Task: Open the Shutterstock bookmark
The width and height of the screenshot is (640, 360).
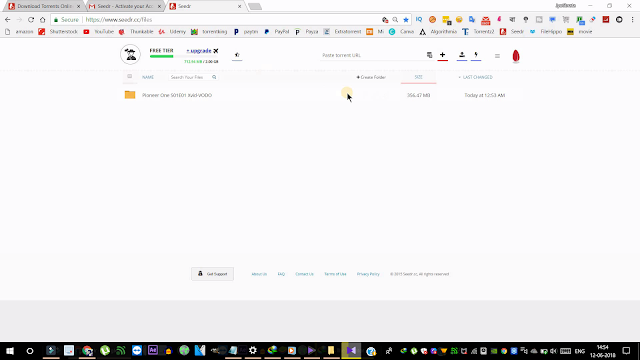Action: (58, 31)
